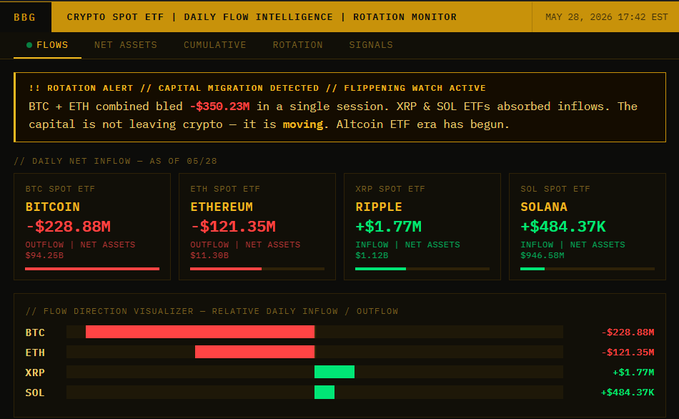Click the header title Crypto Spot ETF

click(115, 17)
